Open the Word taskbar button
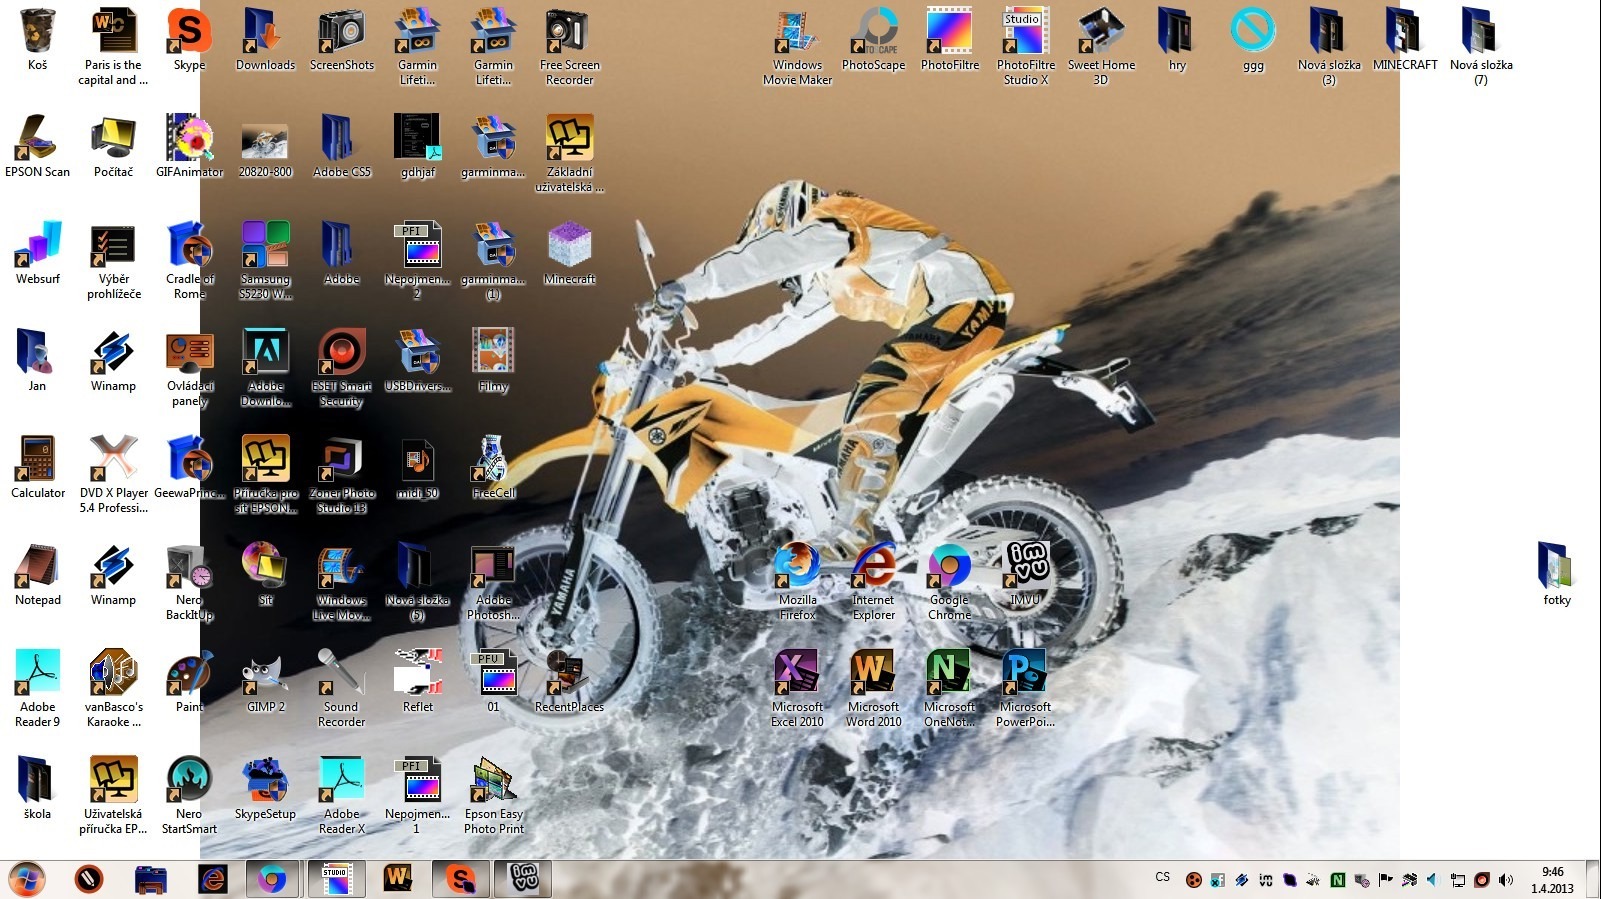Image resolution: width=1601 pixels, height=899 pixels. [398, 879]
